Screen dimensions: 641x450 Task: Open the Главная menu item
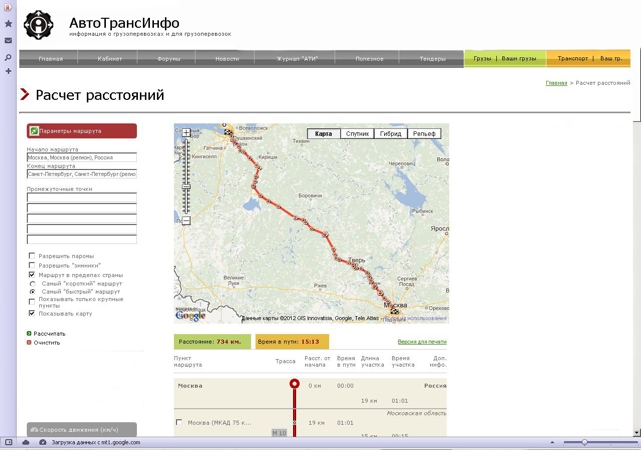(x=51, y=59)
